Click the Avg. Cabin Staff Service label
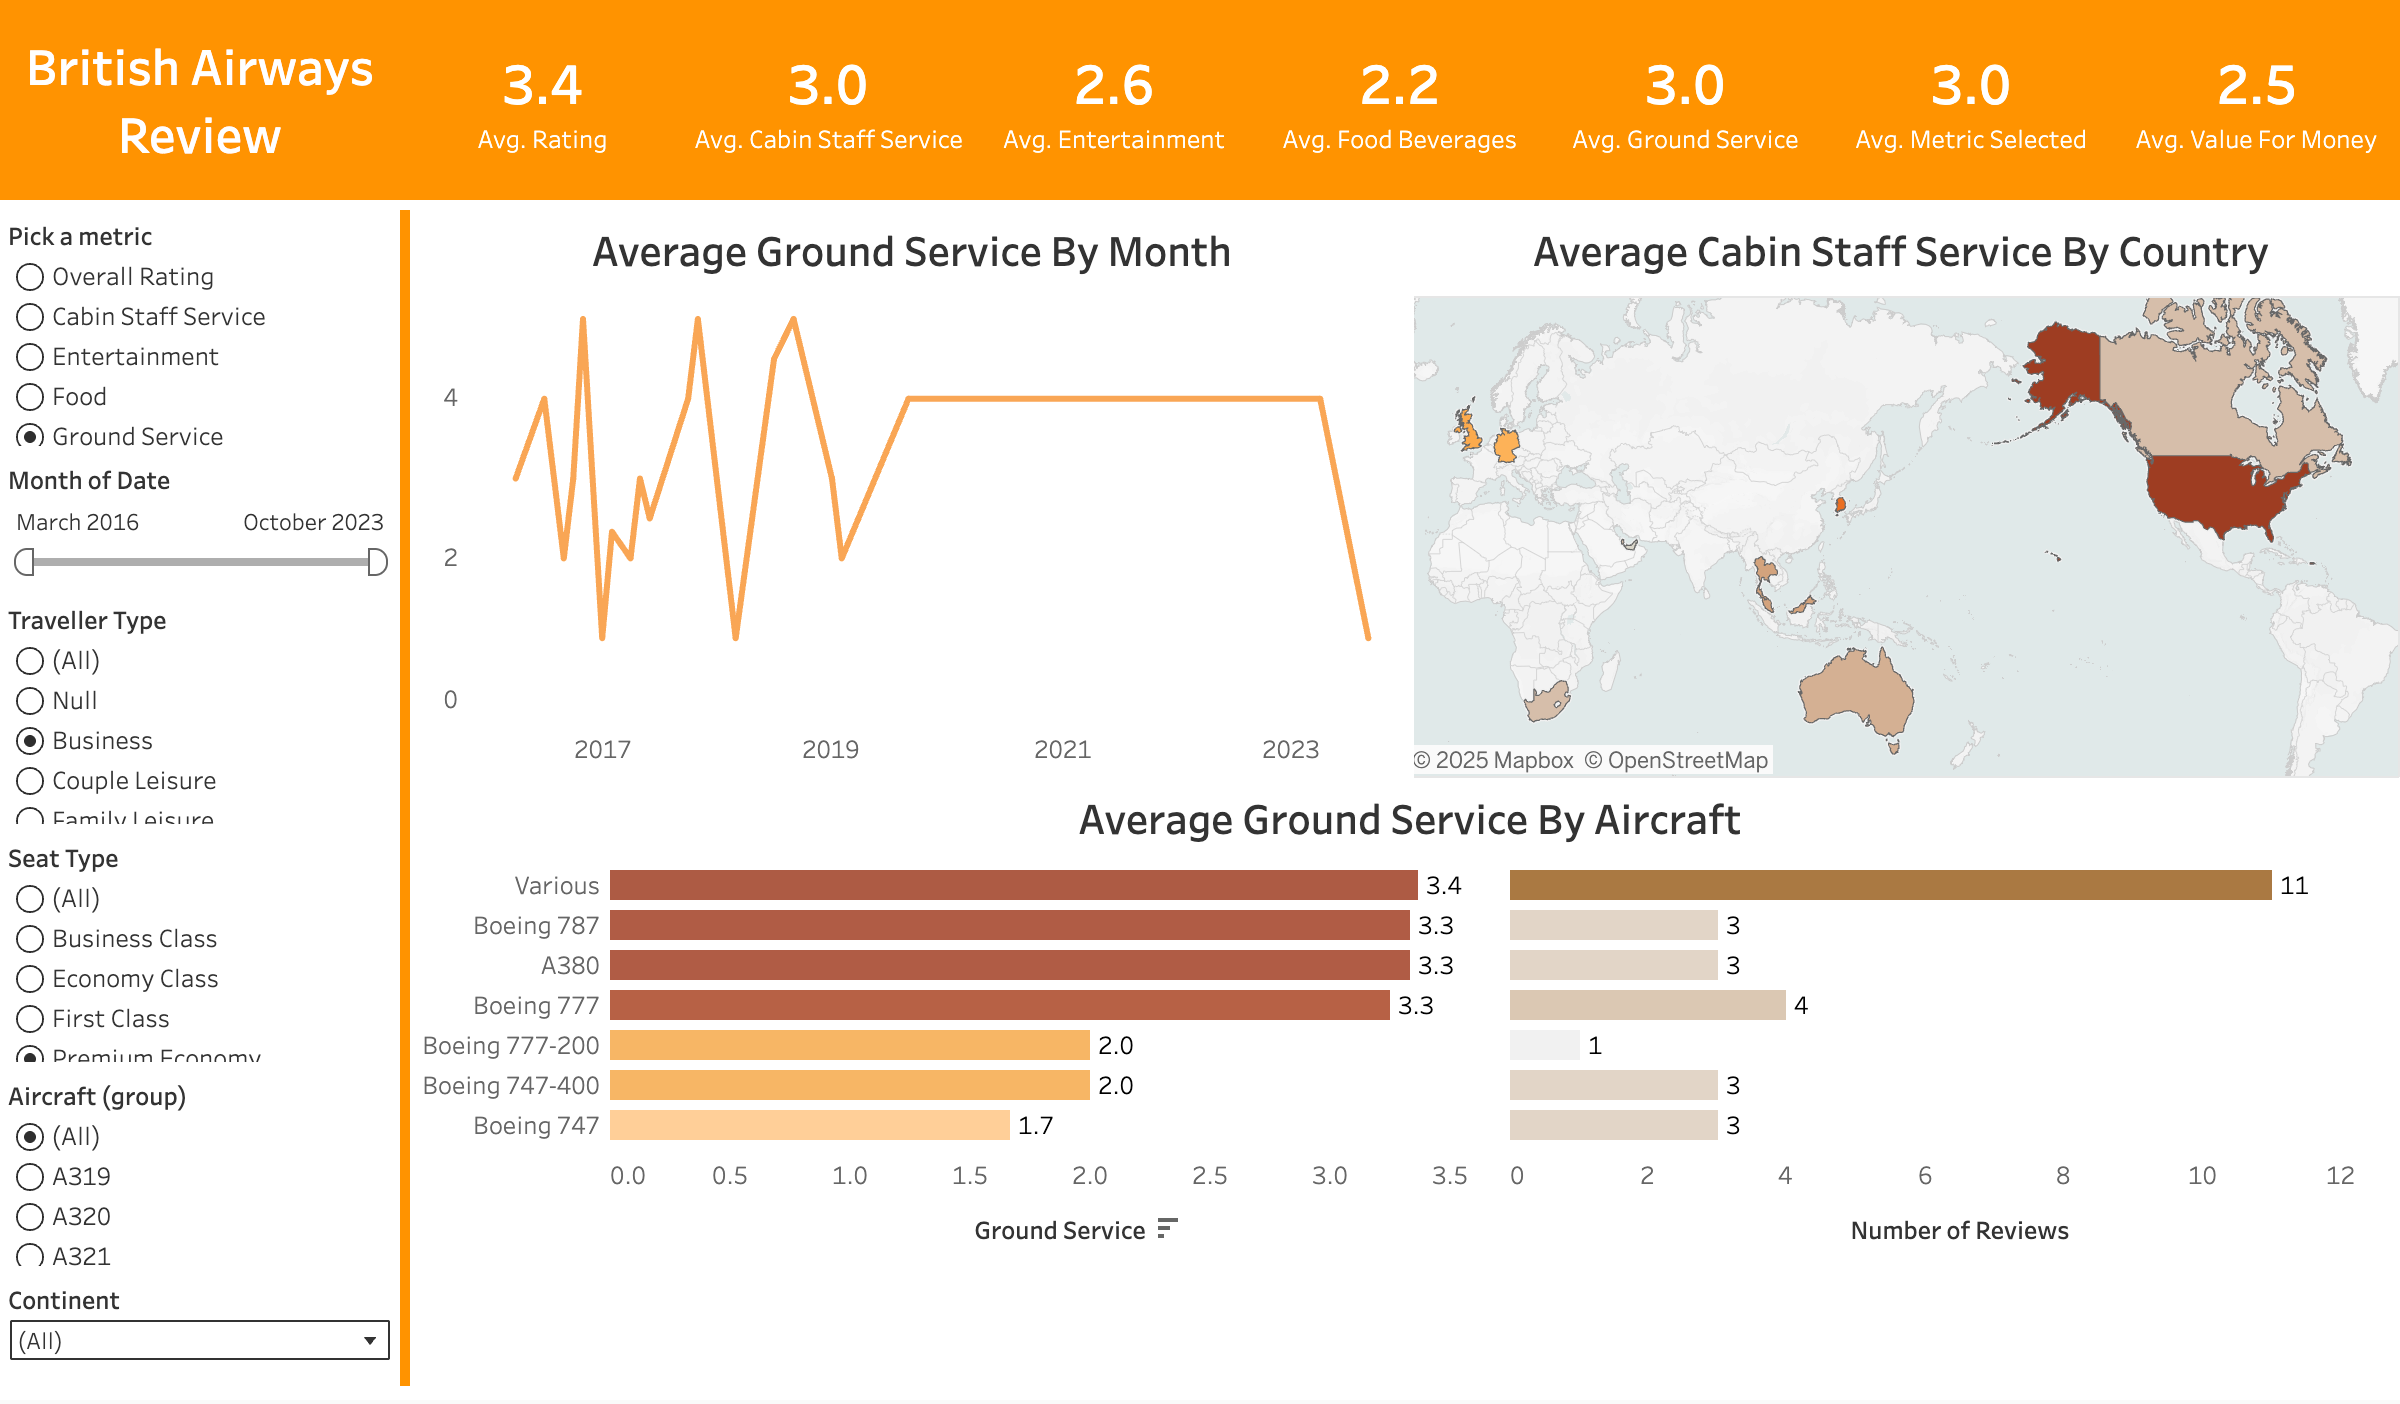The image size is (2400, 1404). tap(828, 140)
